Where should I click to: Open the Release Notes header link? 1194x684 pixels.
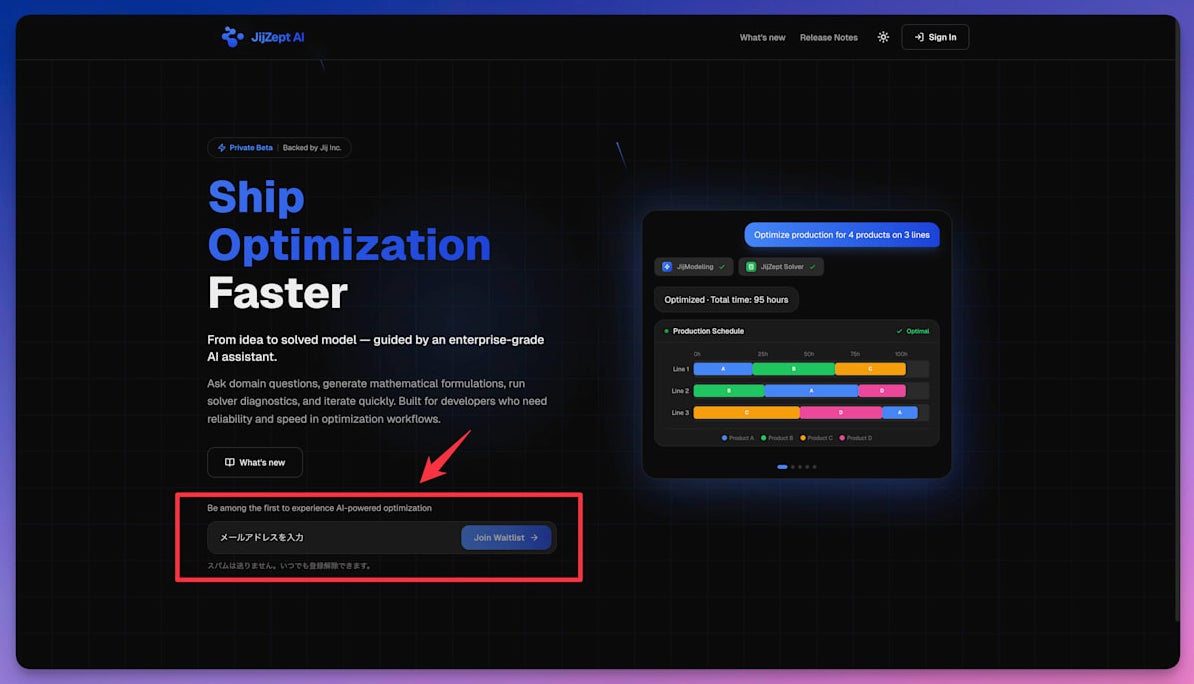[x=828, y=37]
